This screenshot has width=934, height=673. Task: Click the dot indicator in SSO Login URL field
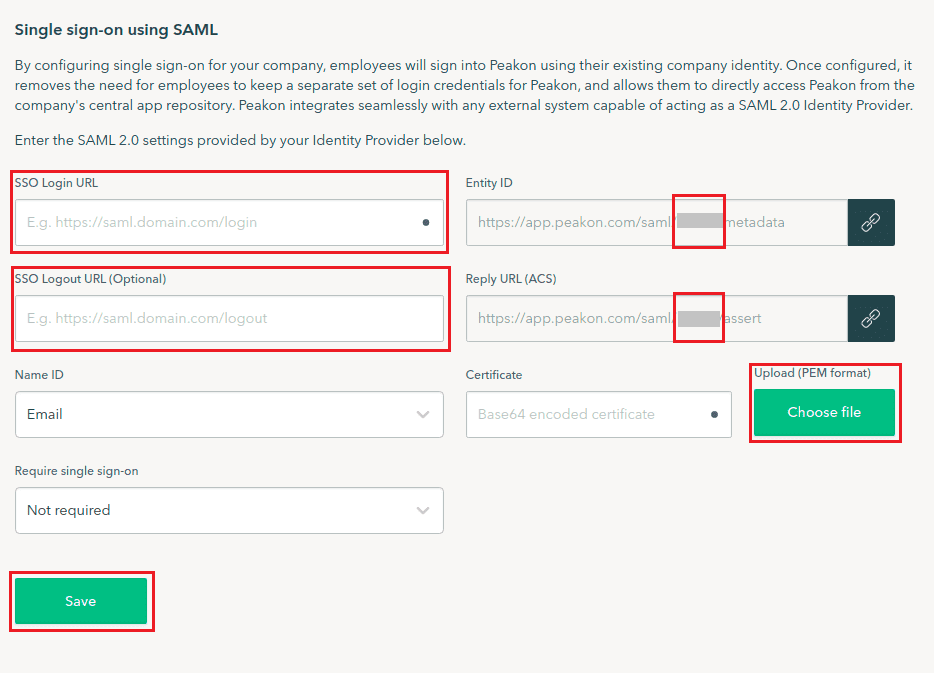tap(426, 222)
